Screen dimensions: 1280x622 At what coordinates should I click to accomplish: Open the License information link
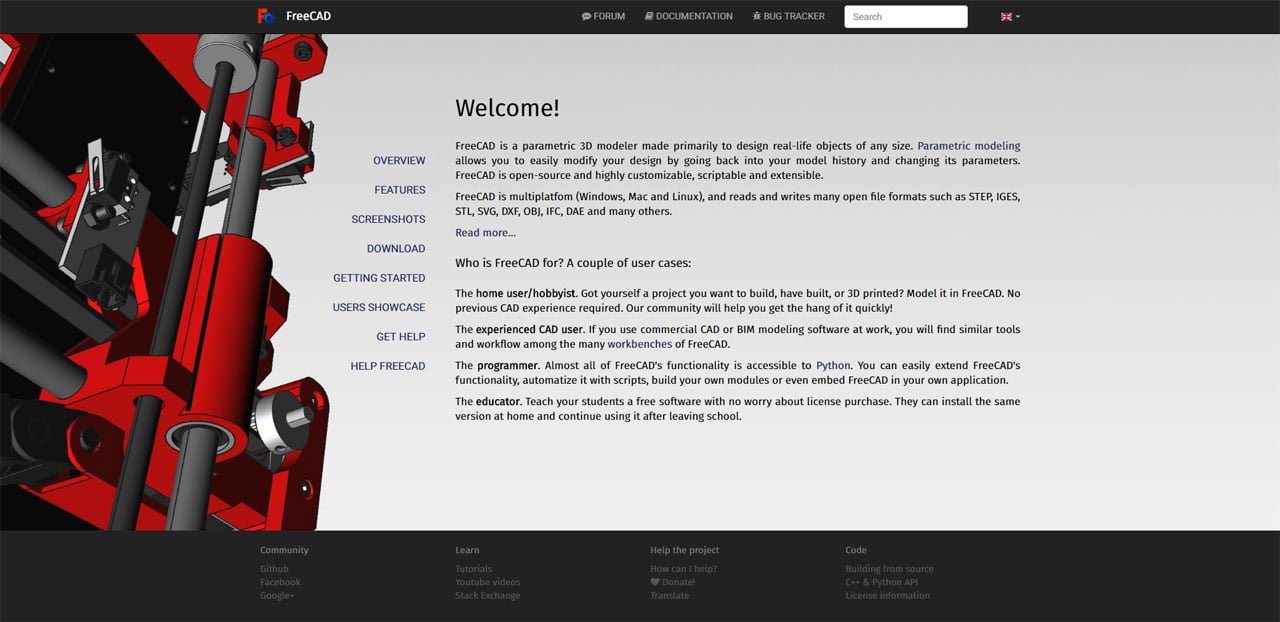(887, 596)
